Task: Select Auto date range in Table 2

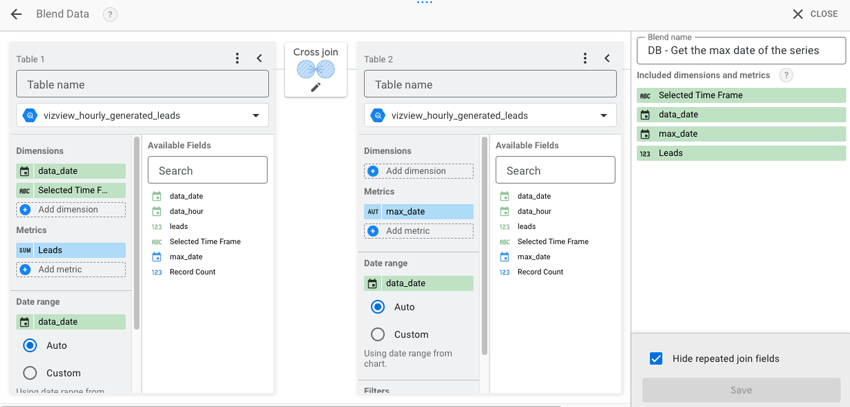Action: (377, 307)
